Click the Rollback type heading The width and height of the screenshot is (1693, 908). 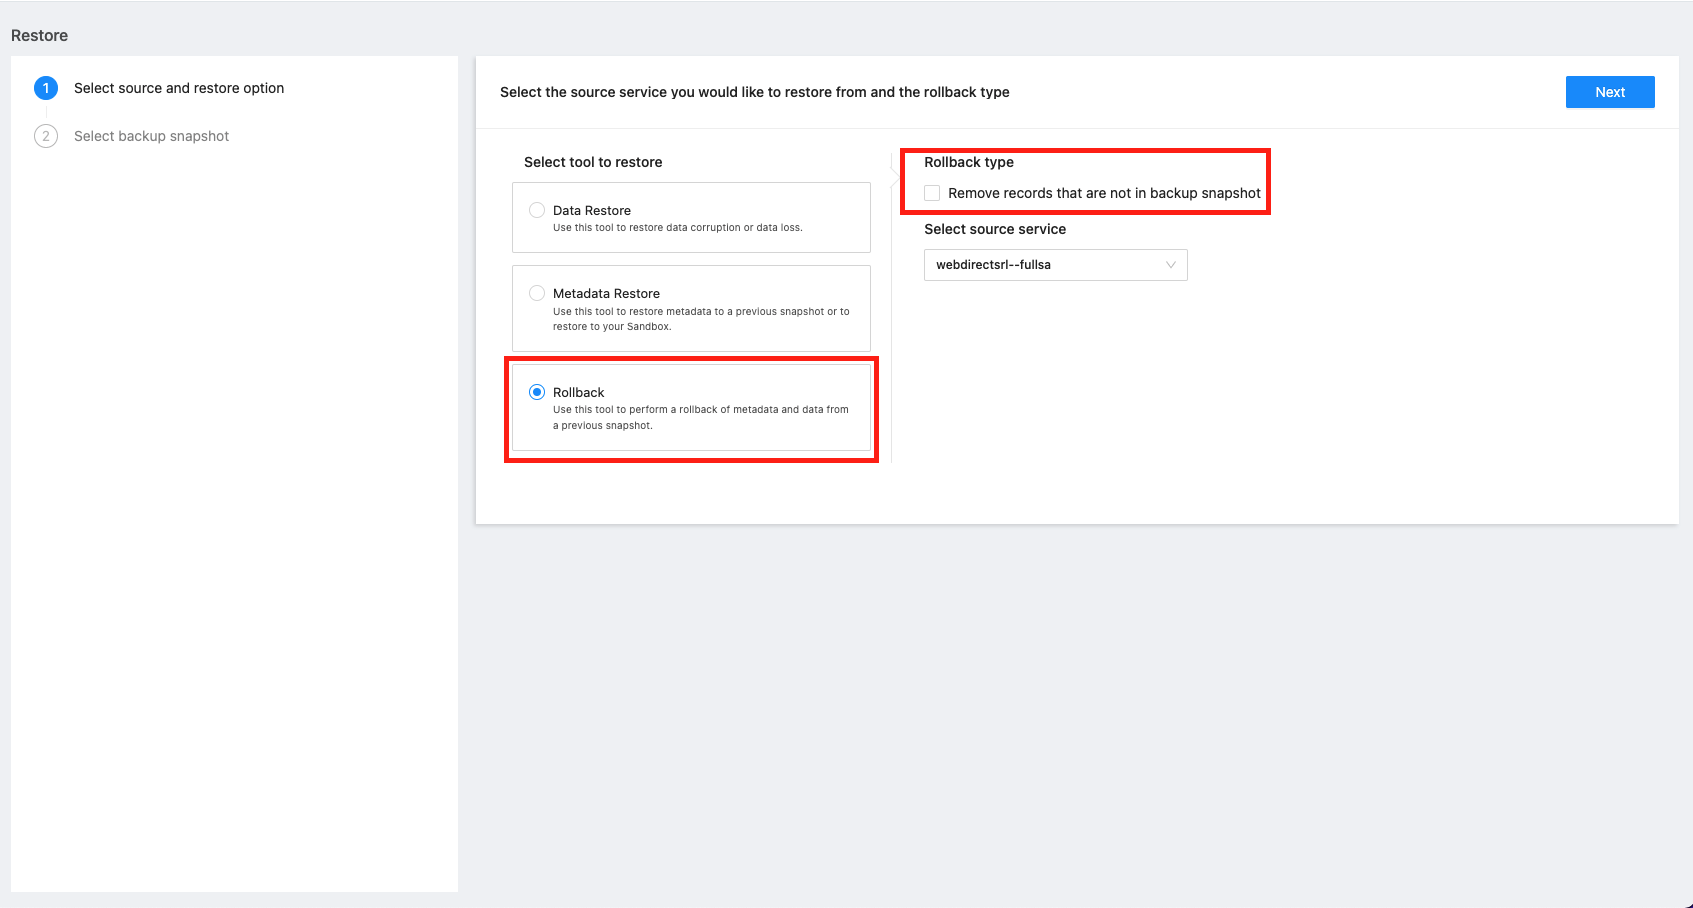click(x=968, y=162)
